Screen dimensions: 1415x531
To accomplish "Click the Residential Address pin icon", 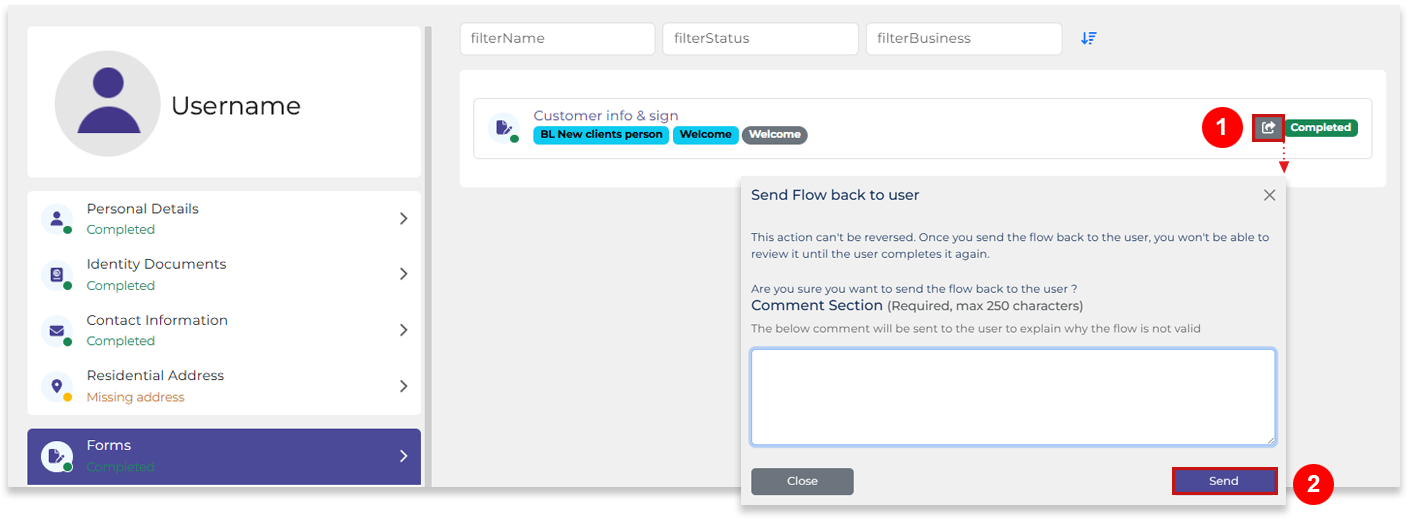I will tap(57, 386).
